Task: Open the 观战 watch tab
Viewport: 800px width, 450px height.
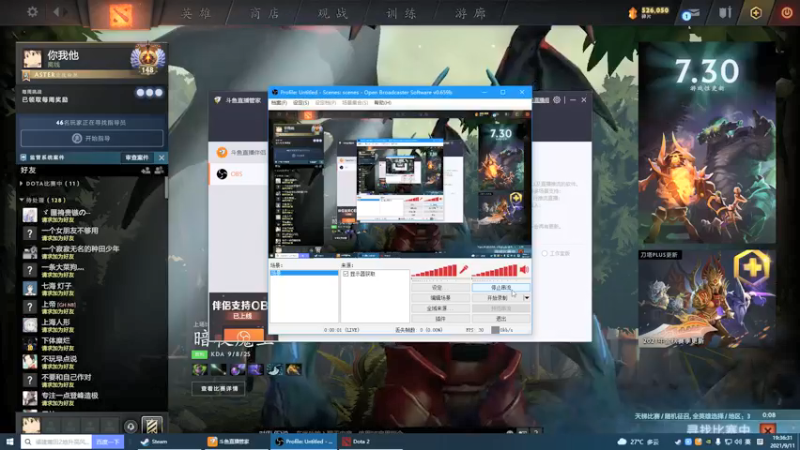Action: point(333,13)
